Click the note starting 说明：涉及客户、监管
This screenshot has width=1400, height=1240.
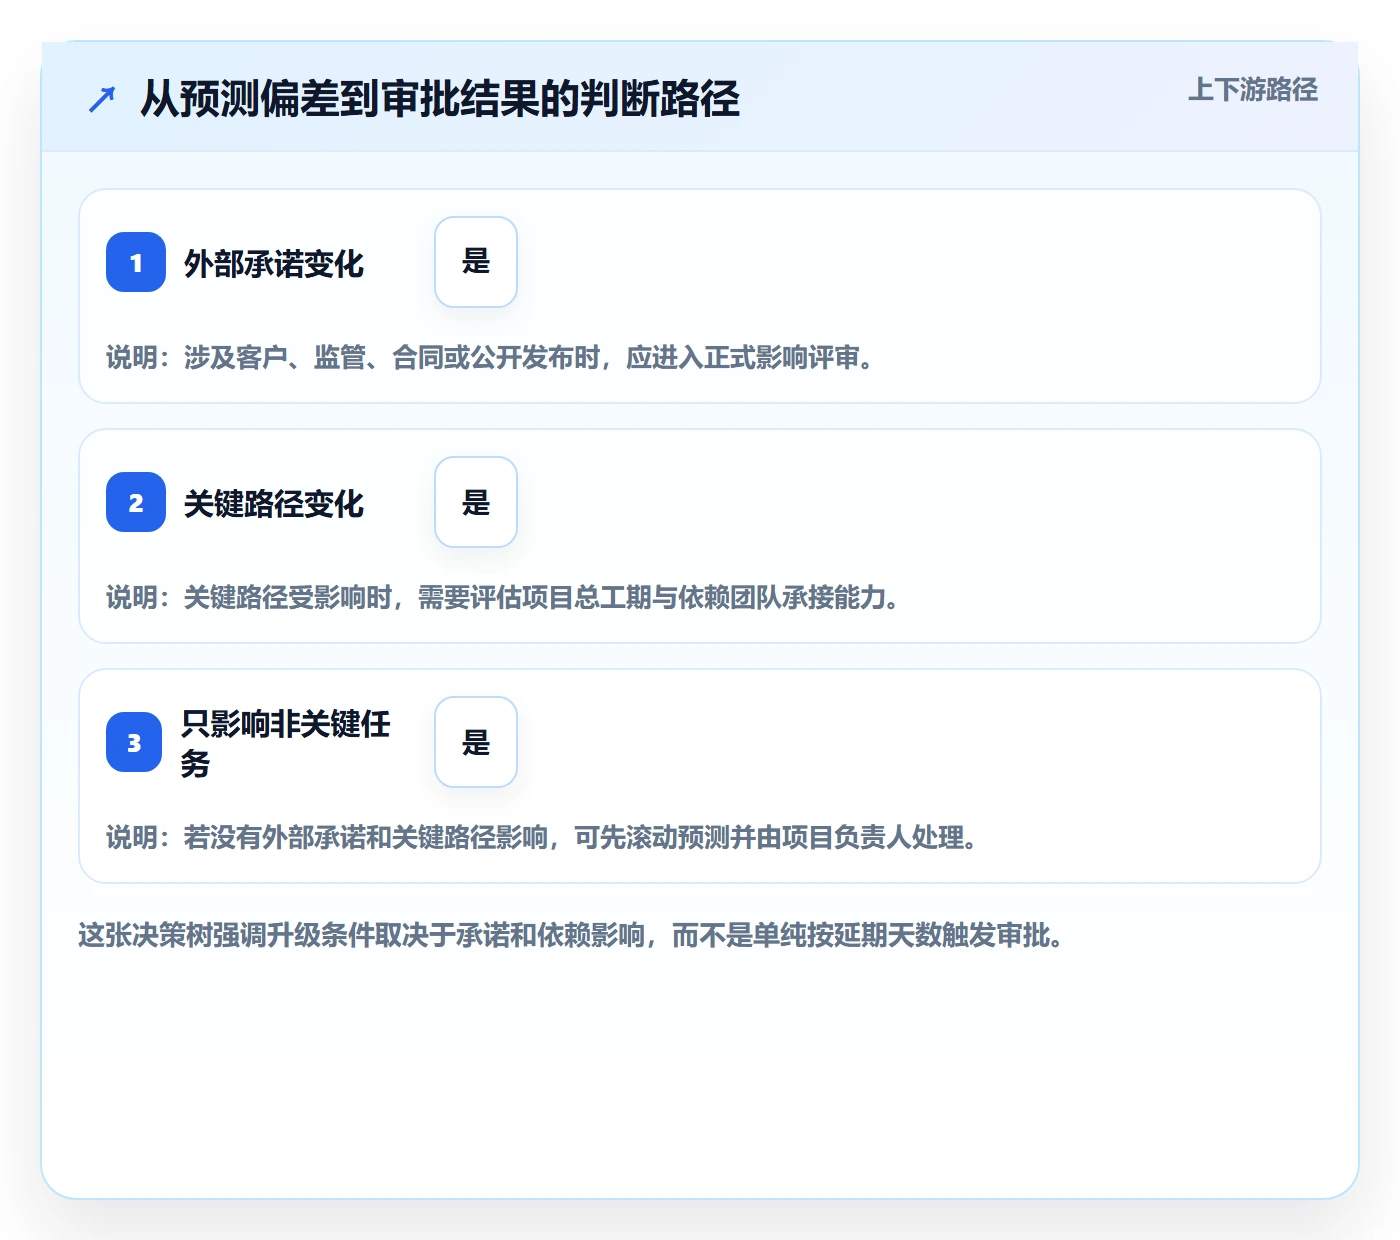click(490, 358)
